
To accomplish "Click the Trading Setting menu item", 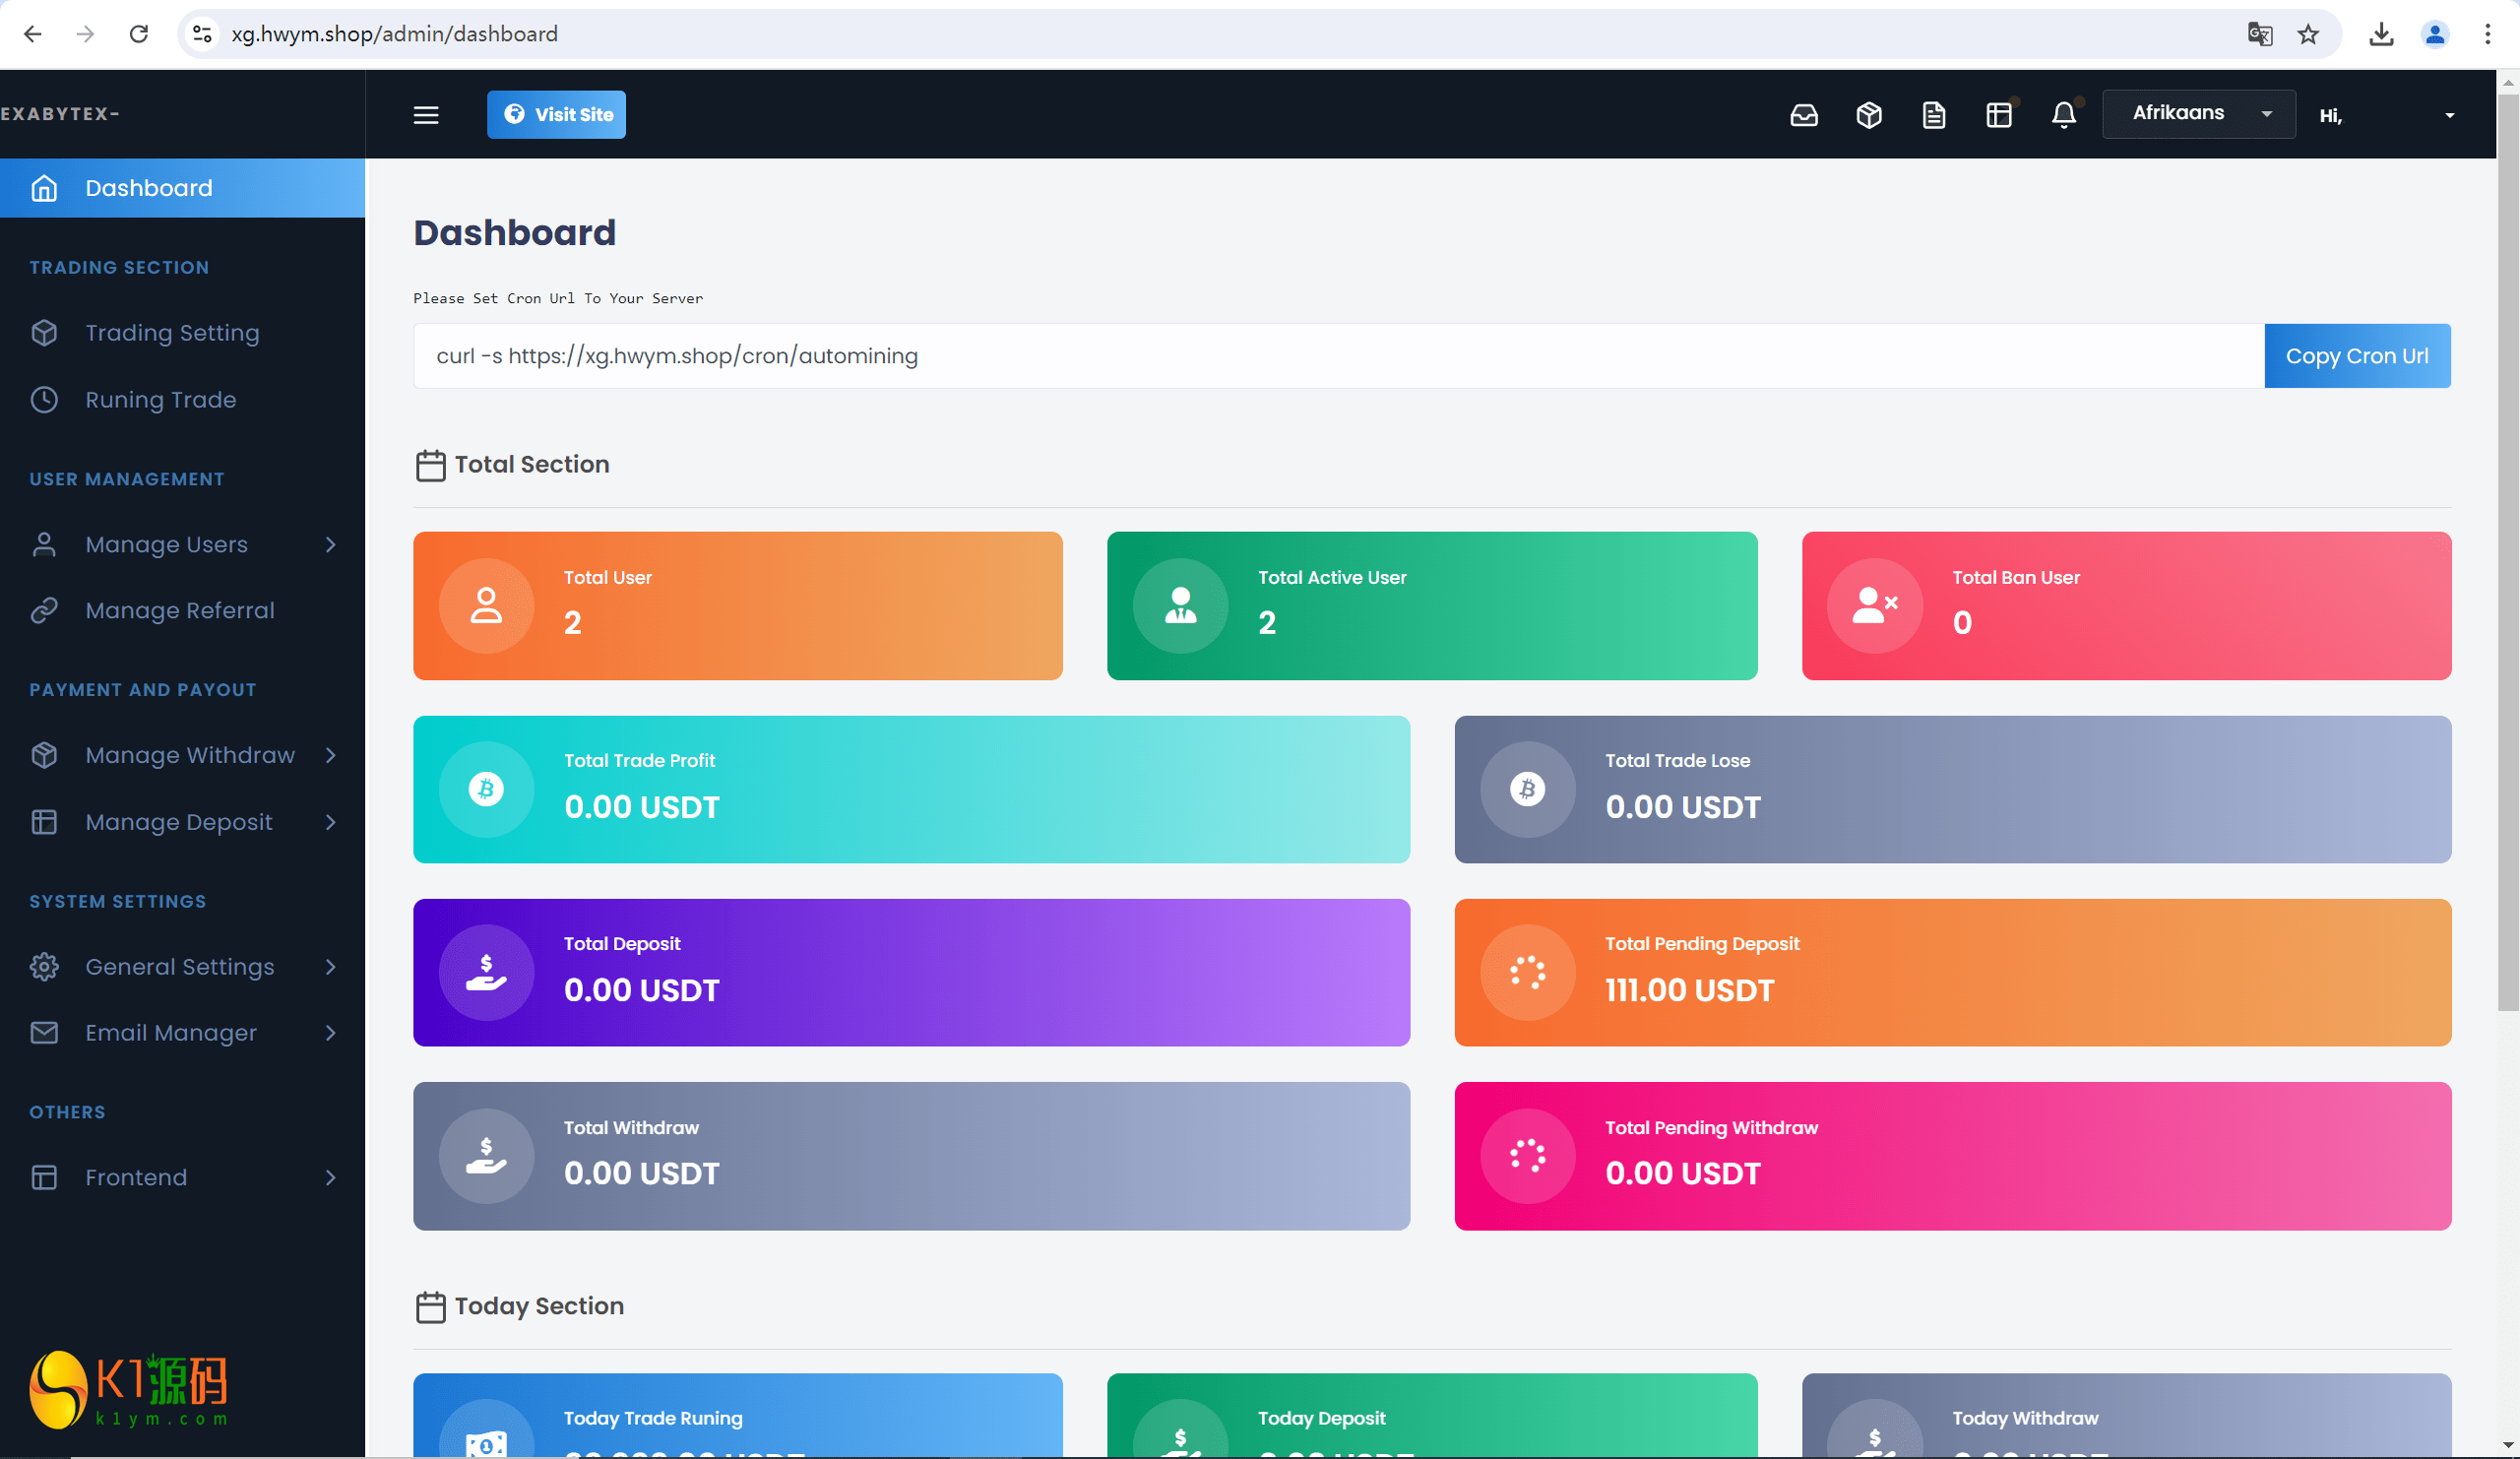I will [172, 332].
